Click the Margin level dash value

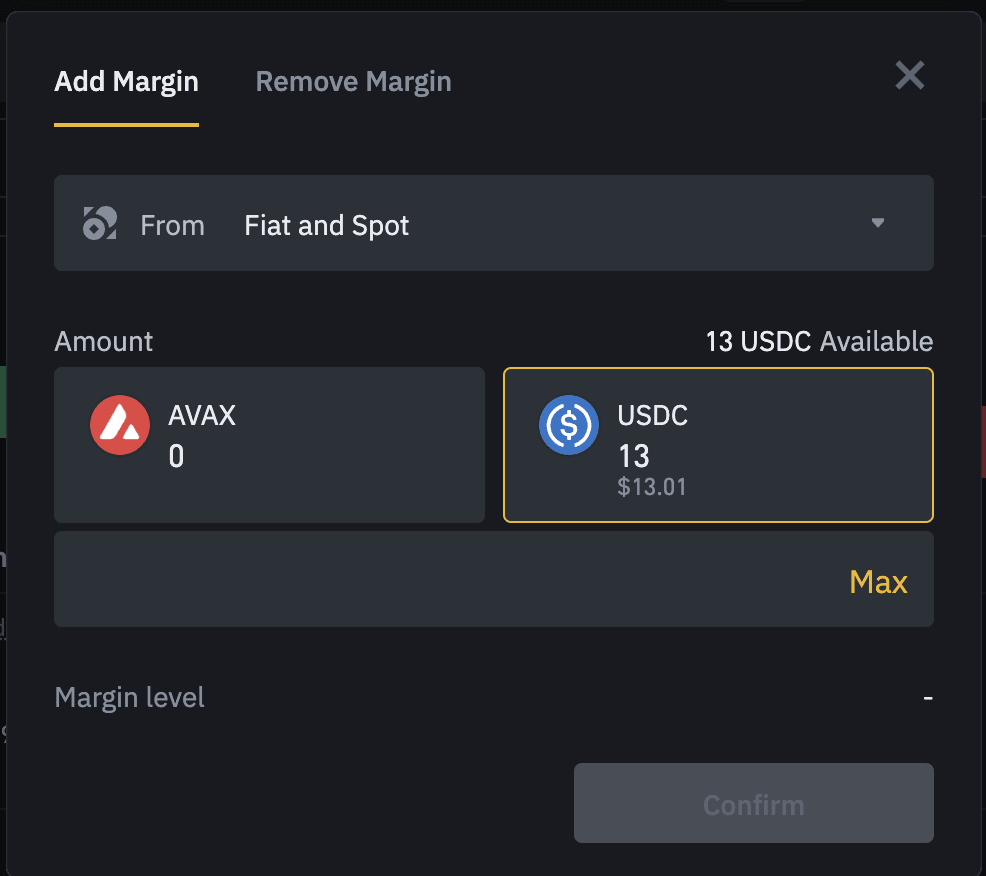tap(928, 697)
